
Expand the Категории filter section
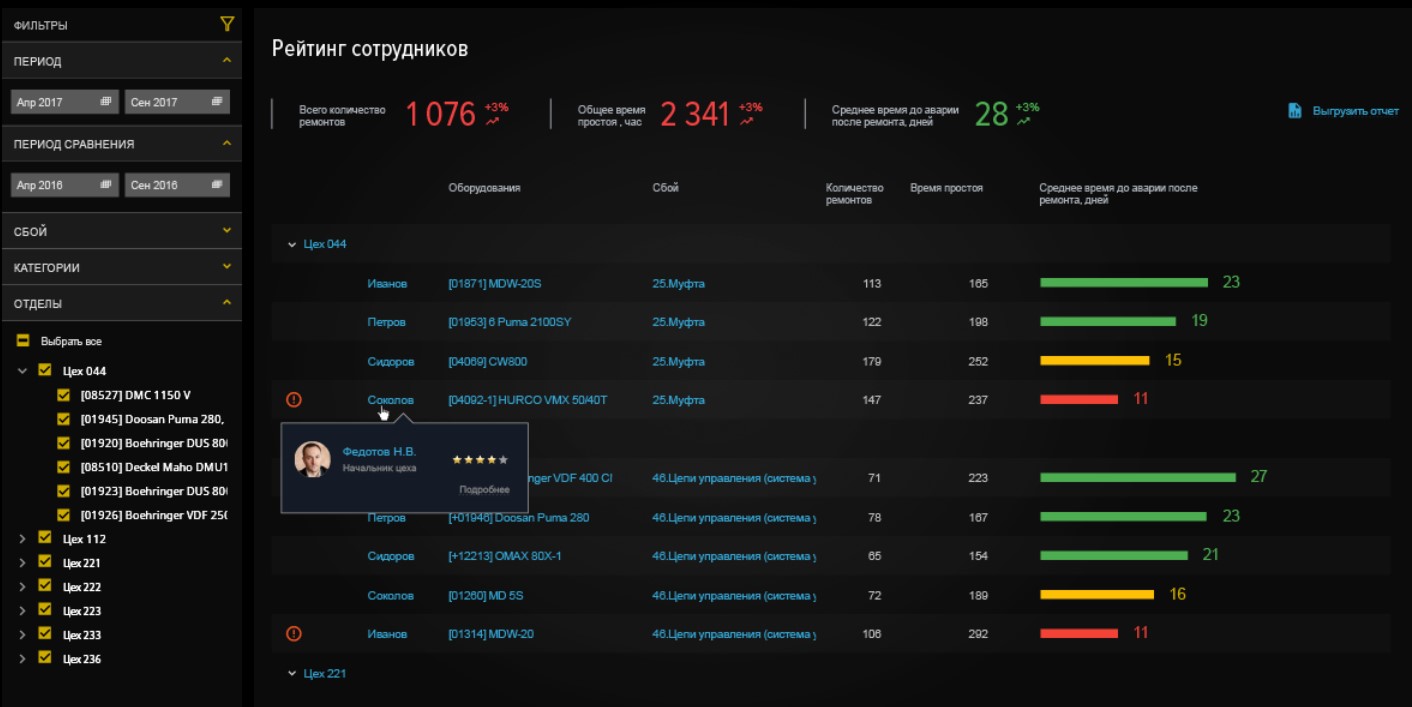[x=227, y=267]
